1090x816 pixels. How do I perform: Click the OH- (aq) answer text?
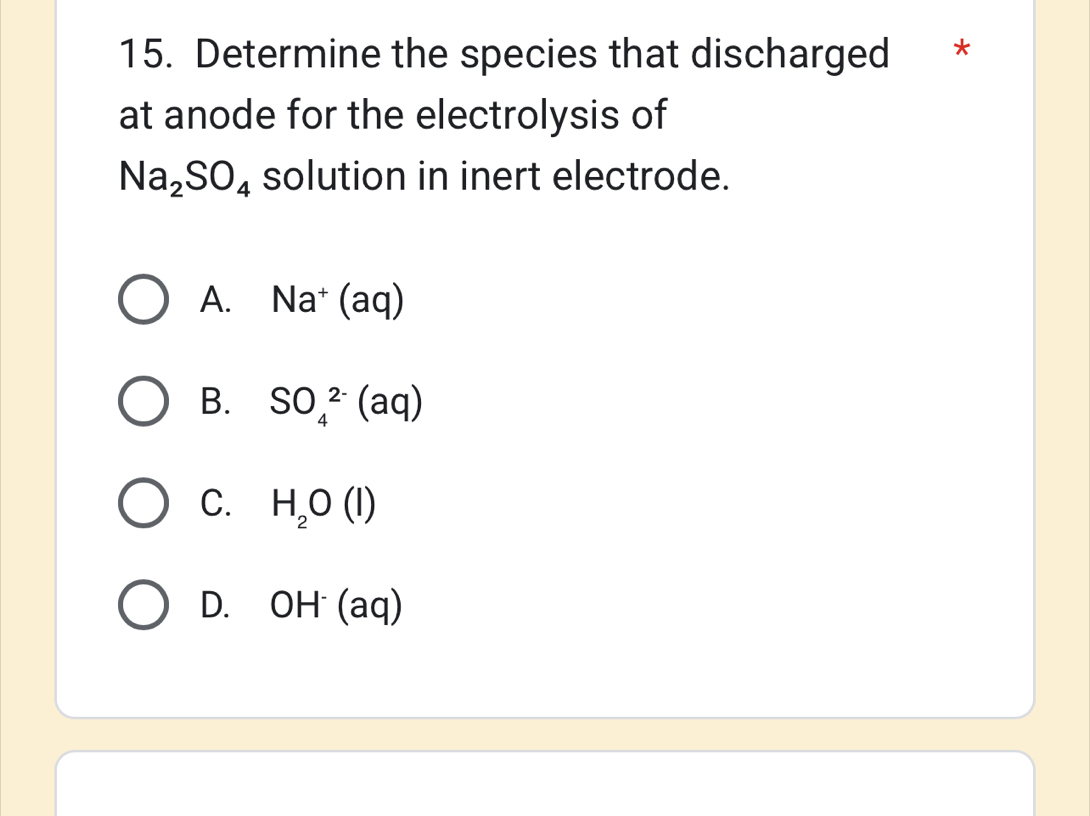click(335, 605)
